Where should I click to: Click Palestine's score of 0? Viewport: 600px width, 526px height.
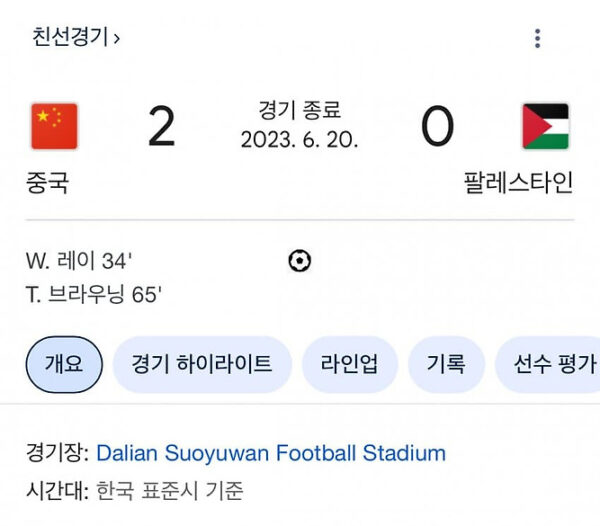437,127
